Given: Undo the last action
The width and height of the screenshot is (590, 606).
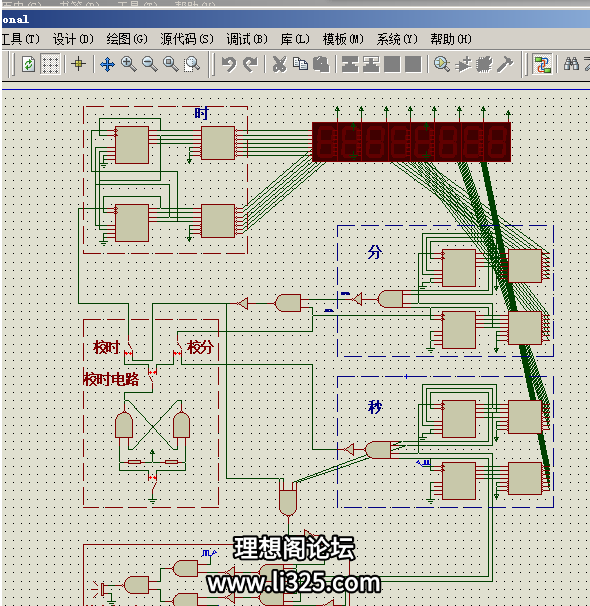Looking at the screenshot, I should click(x=229, y=64).
